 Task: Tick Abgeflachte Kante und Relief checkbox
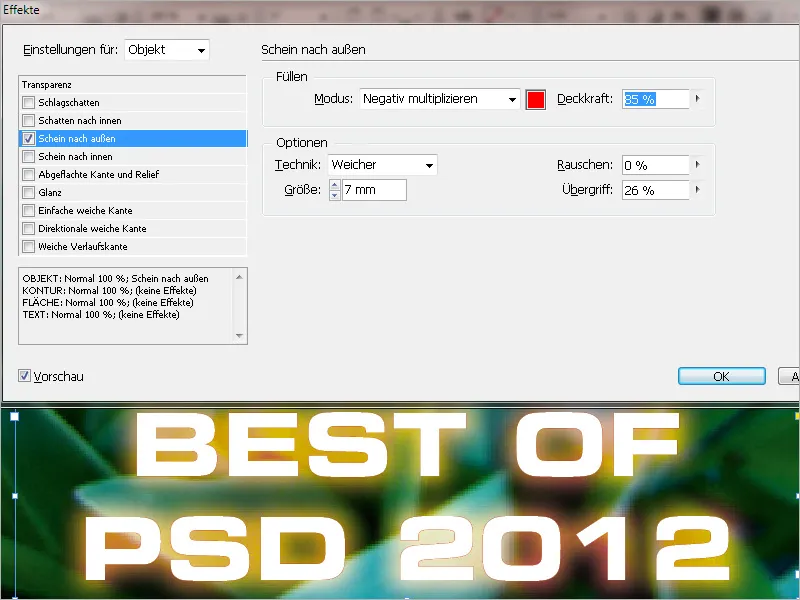click(x=29, y=174)
